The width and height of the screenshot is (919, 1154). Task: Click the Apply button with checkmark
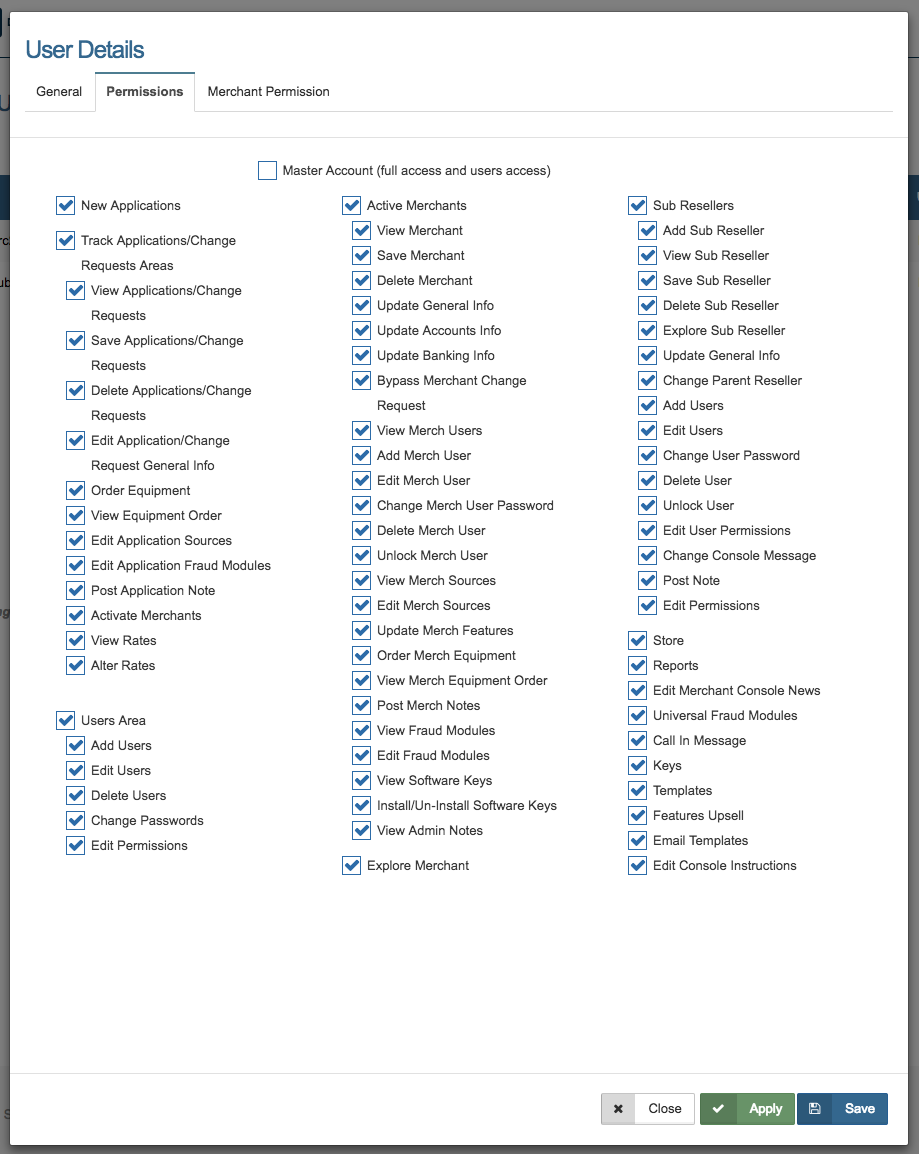point(747,1108)
